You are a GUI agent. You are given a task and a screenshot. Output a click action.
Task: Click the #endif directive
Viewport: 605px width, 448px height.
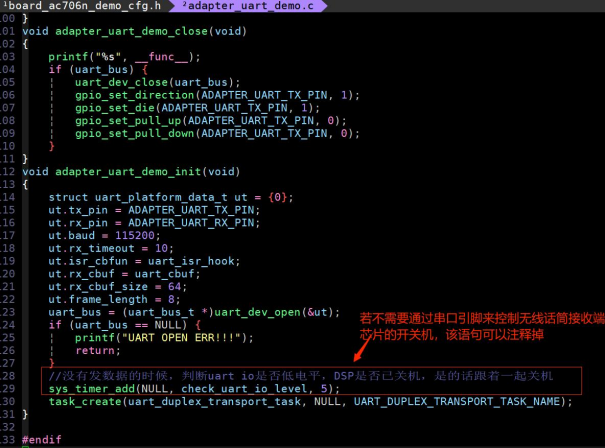[x=42, y=440]
